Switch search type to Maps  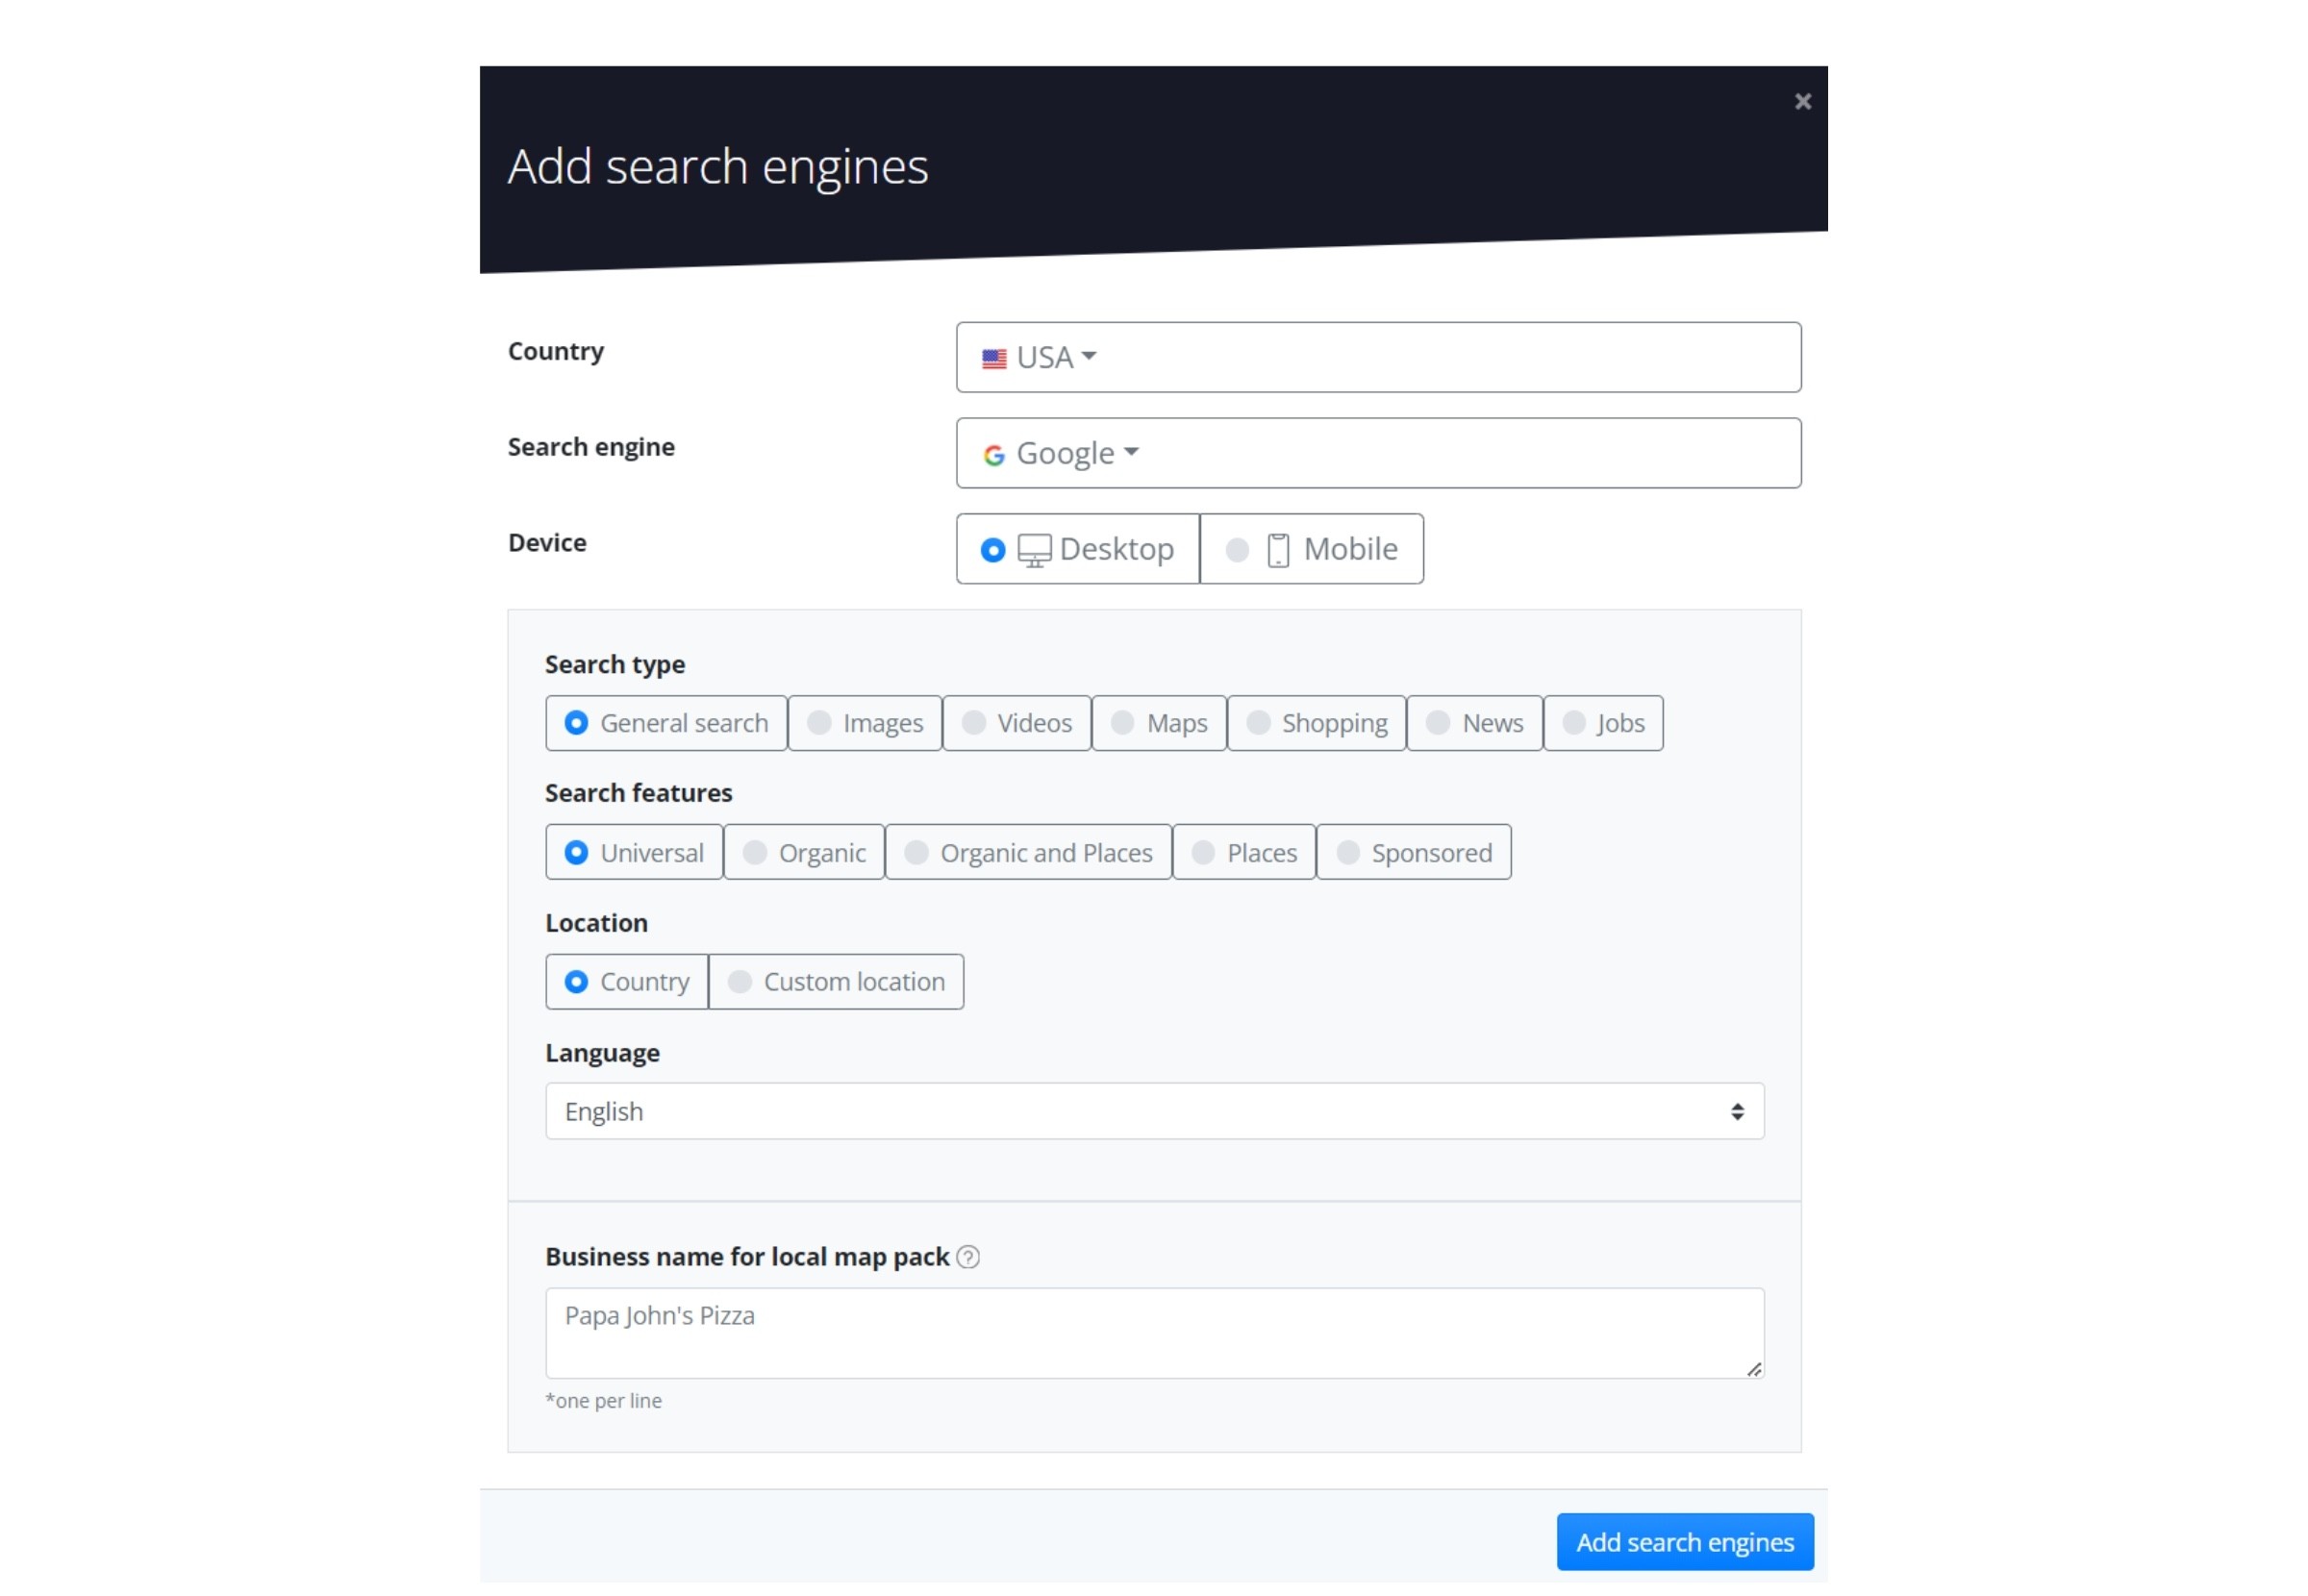pyautogui.click(x=1158, y=723)
